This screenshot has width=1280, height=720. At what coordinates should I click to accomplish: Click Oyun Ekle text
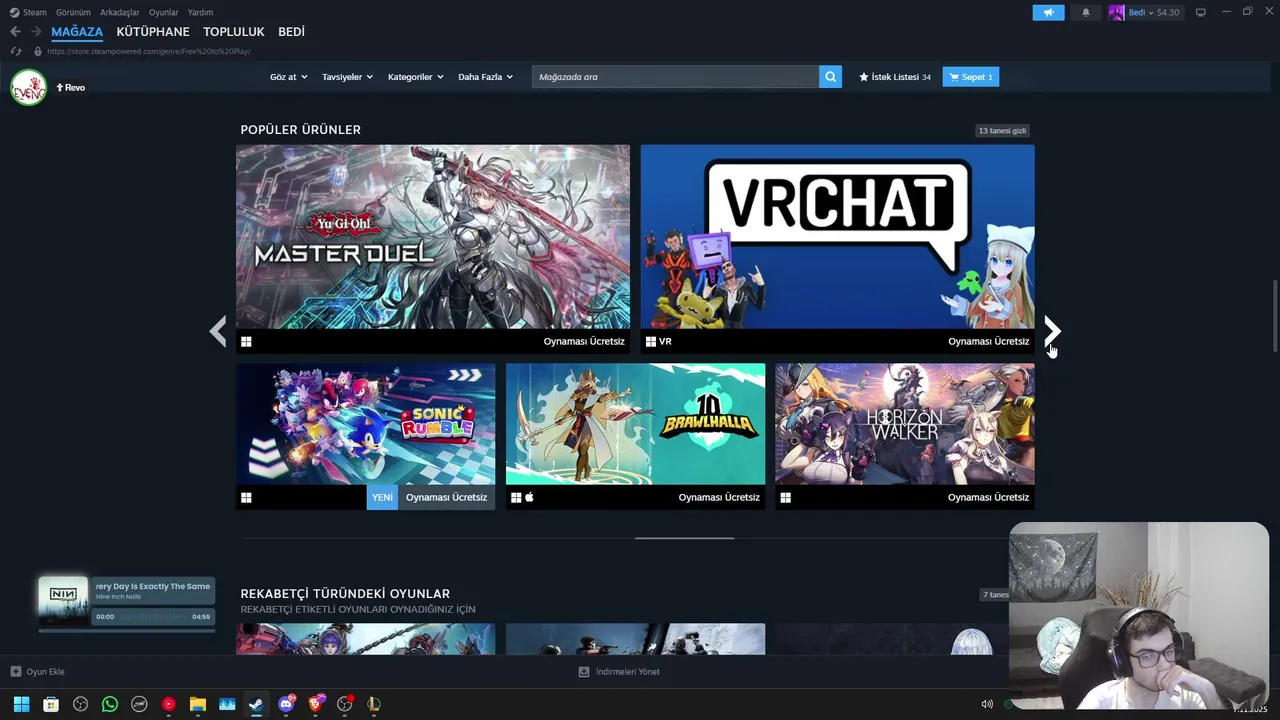tap(45, 672)
